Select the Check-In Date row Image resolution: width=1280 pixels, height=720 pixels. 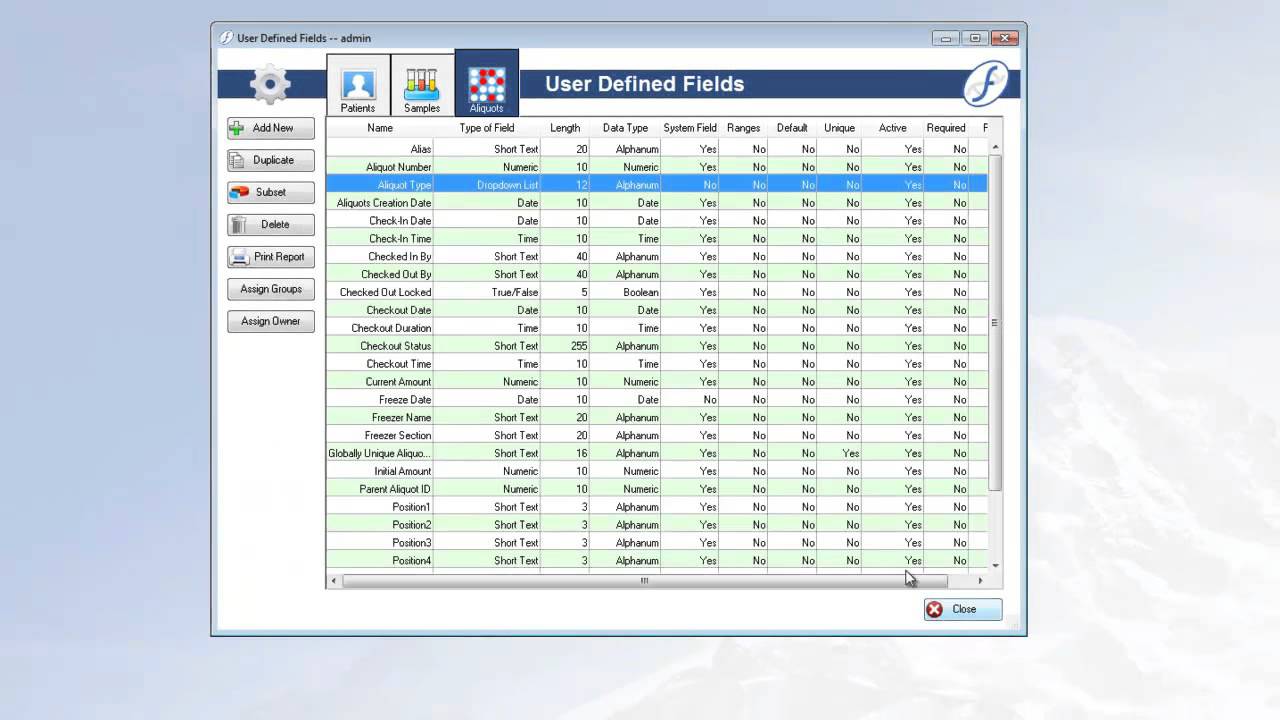[657, 221]
